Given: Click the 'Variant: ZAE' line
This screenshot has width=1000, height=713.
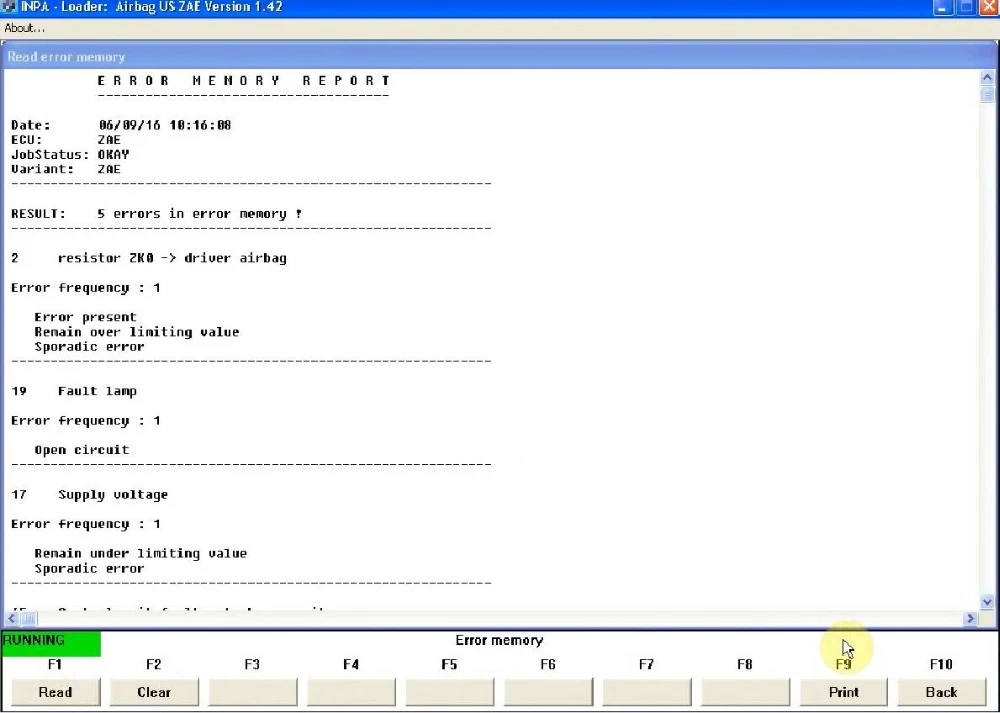Looking at the screenshot, I should pos(66,169).
